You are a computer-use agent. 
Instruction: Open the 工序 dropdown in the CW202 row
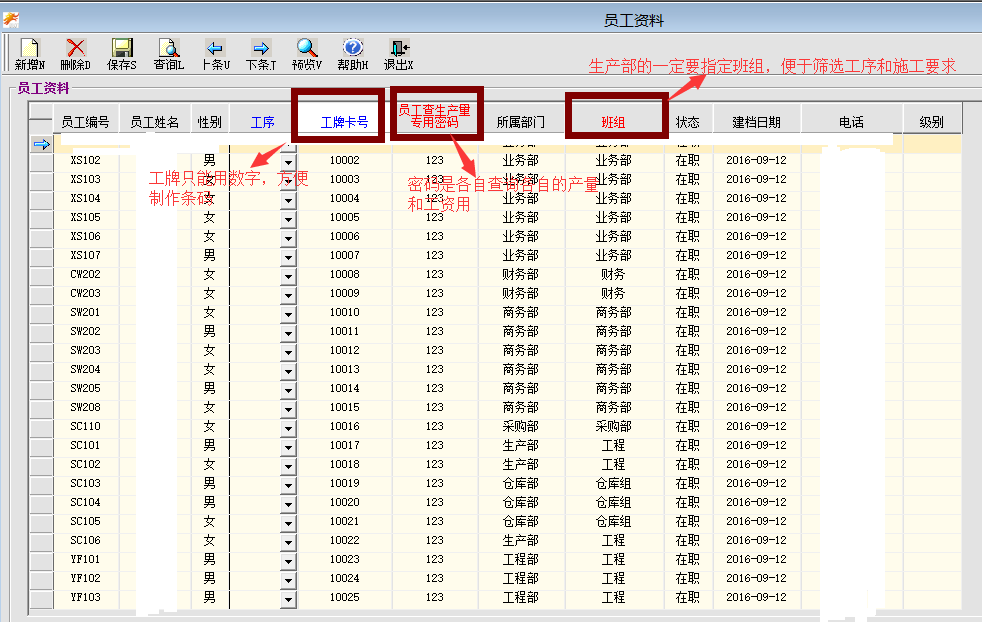(289, 275)
